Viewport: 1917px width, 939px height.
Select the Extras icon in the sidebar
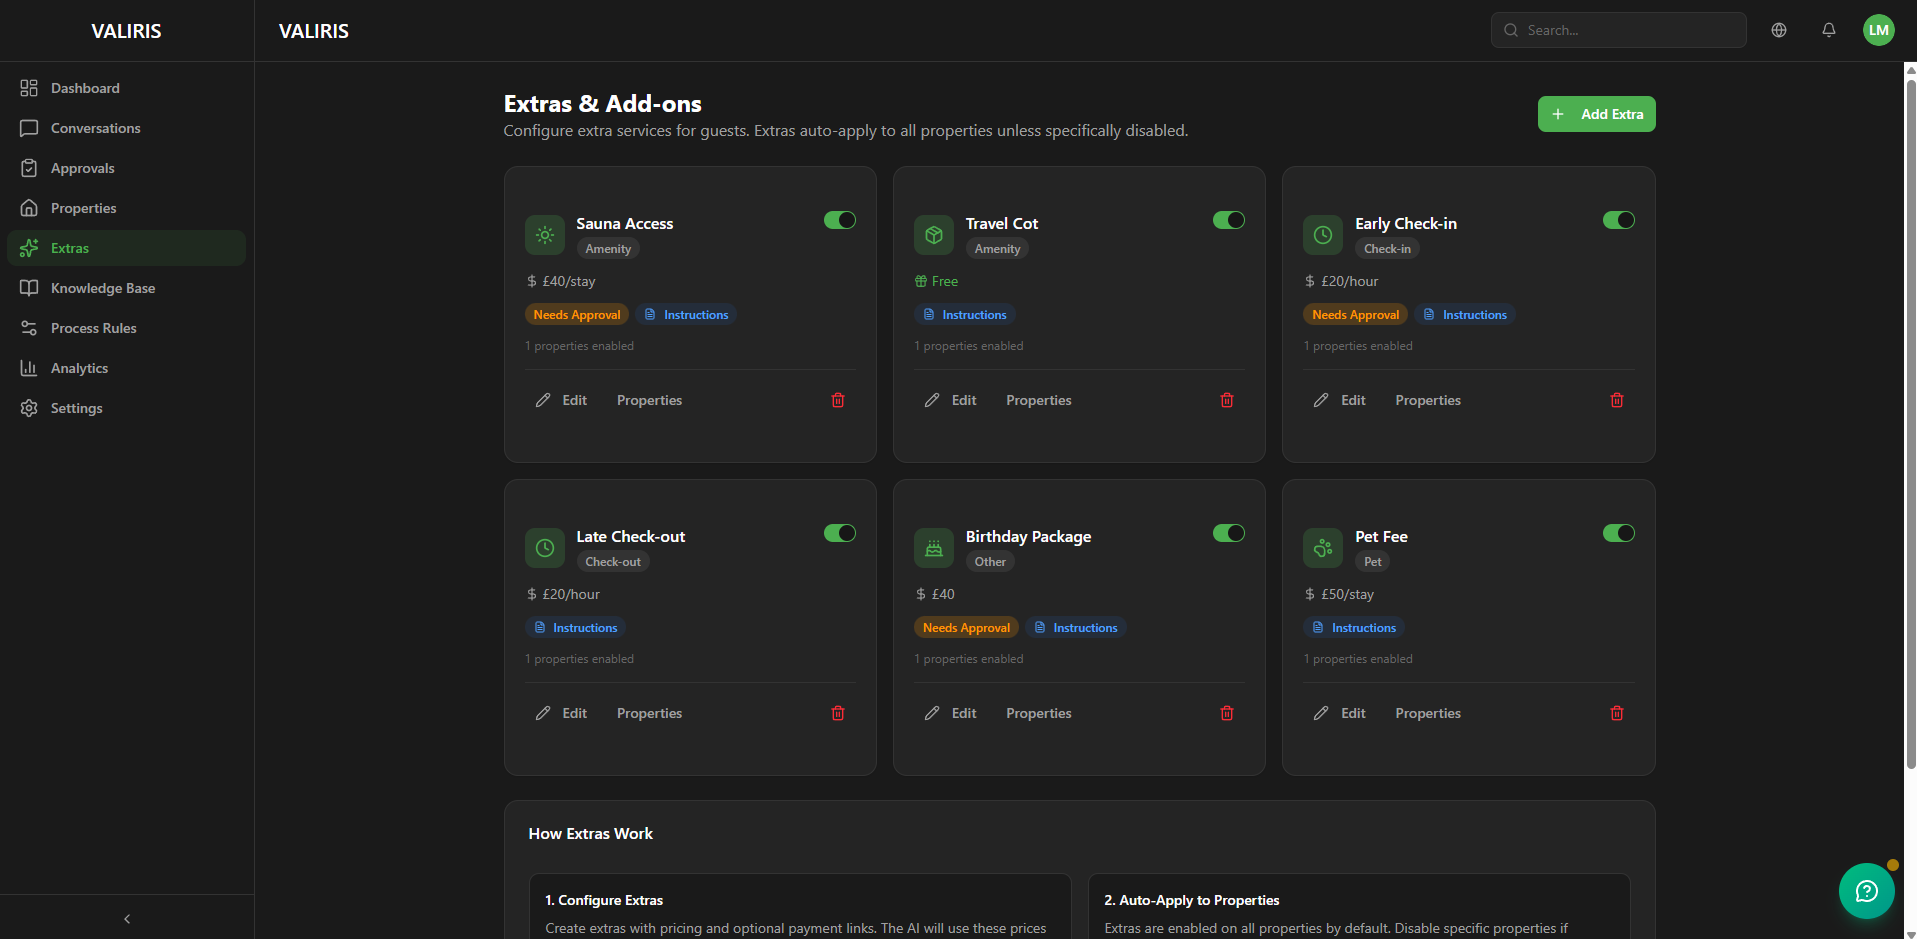30,248
